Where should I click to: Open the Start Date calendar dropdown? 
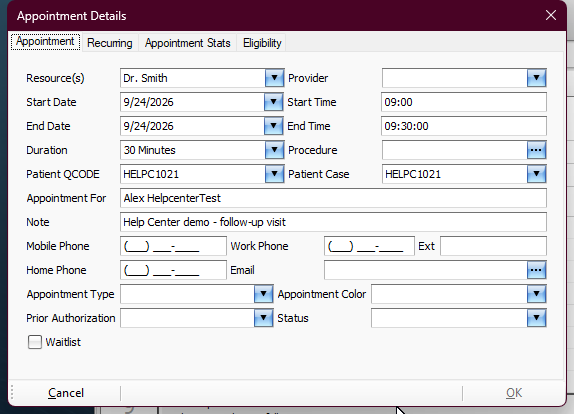click(273, 102)
